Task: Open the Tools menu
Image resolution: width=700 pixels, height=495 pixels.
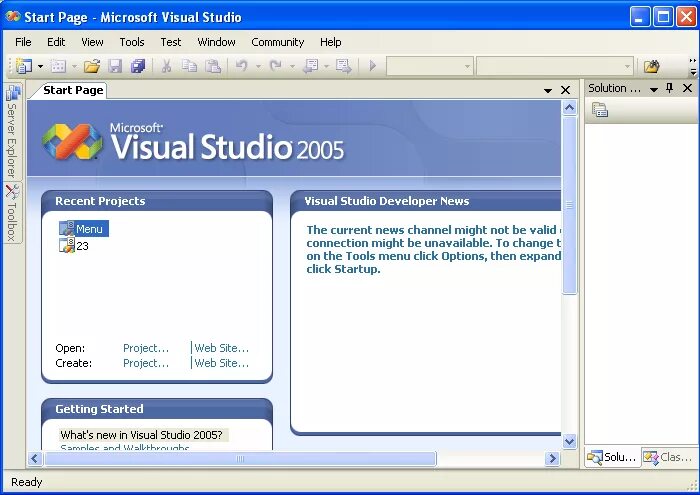Action: [x=132, y=42]
